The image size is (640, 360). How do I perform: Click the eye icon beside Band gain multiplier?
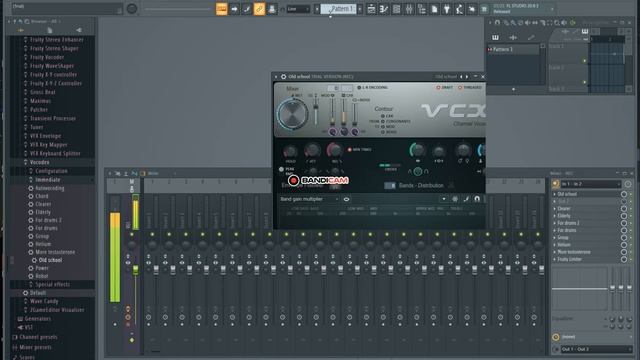point(346,199)
